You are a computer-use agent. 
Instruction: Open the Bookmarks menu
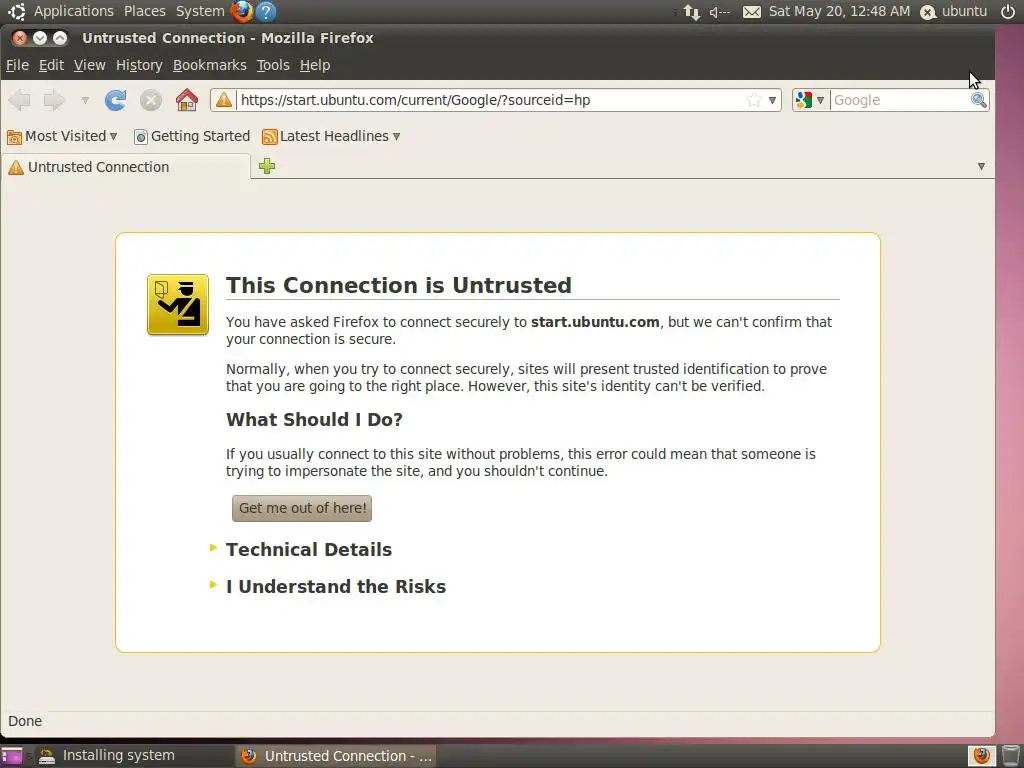pyautogui.click(x=210, y=65)
